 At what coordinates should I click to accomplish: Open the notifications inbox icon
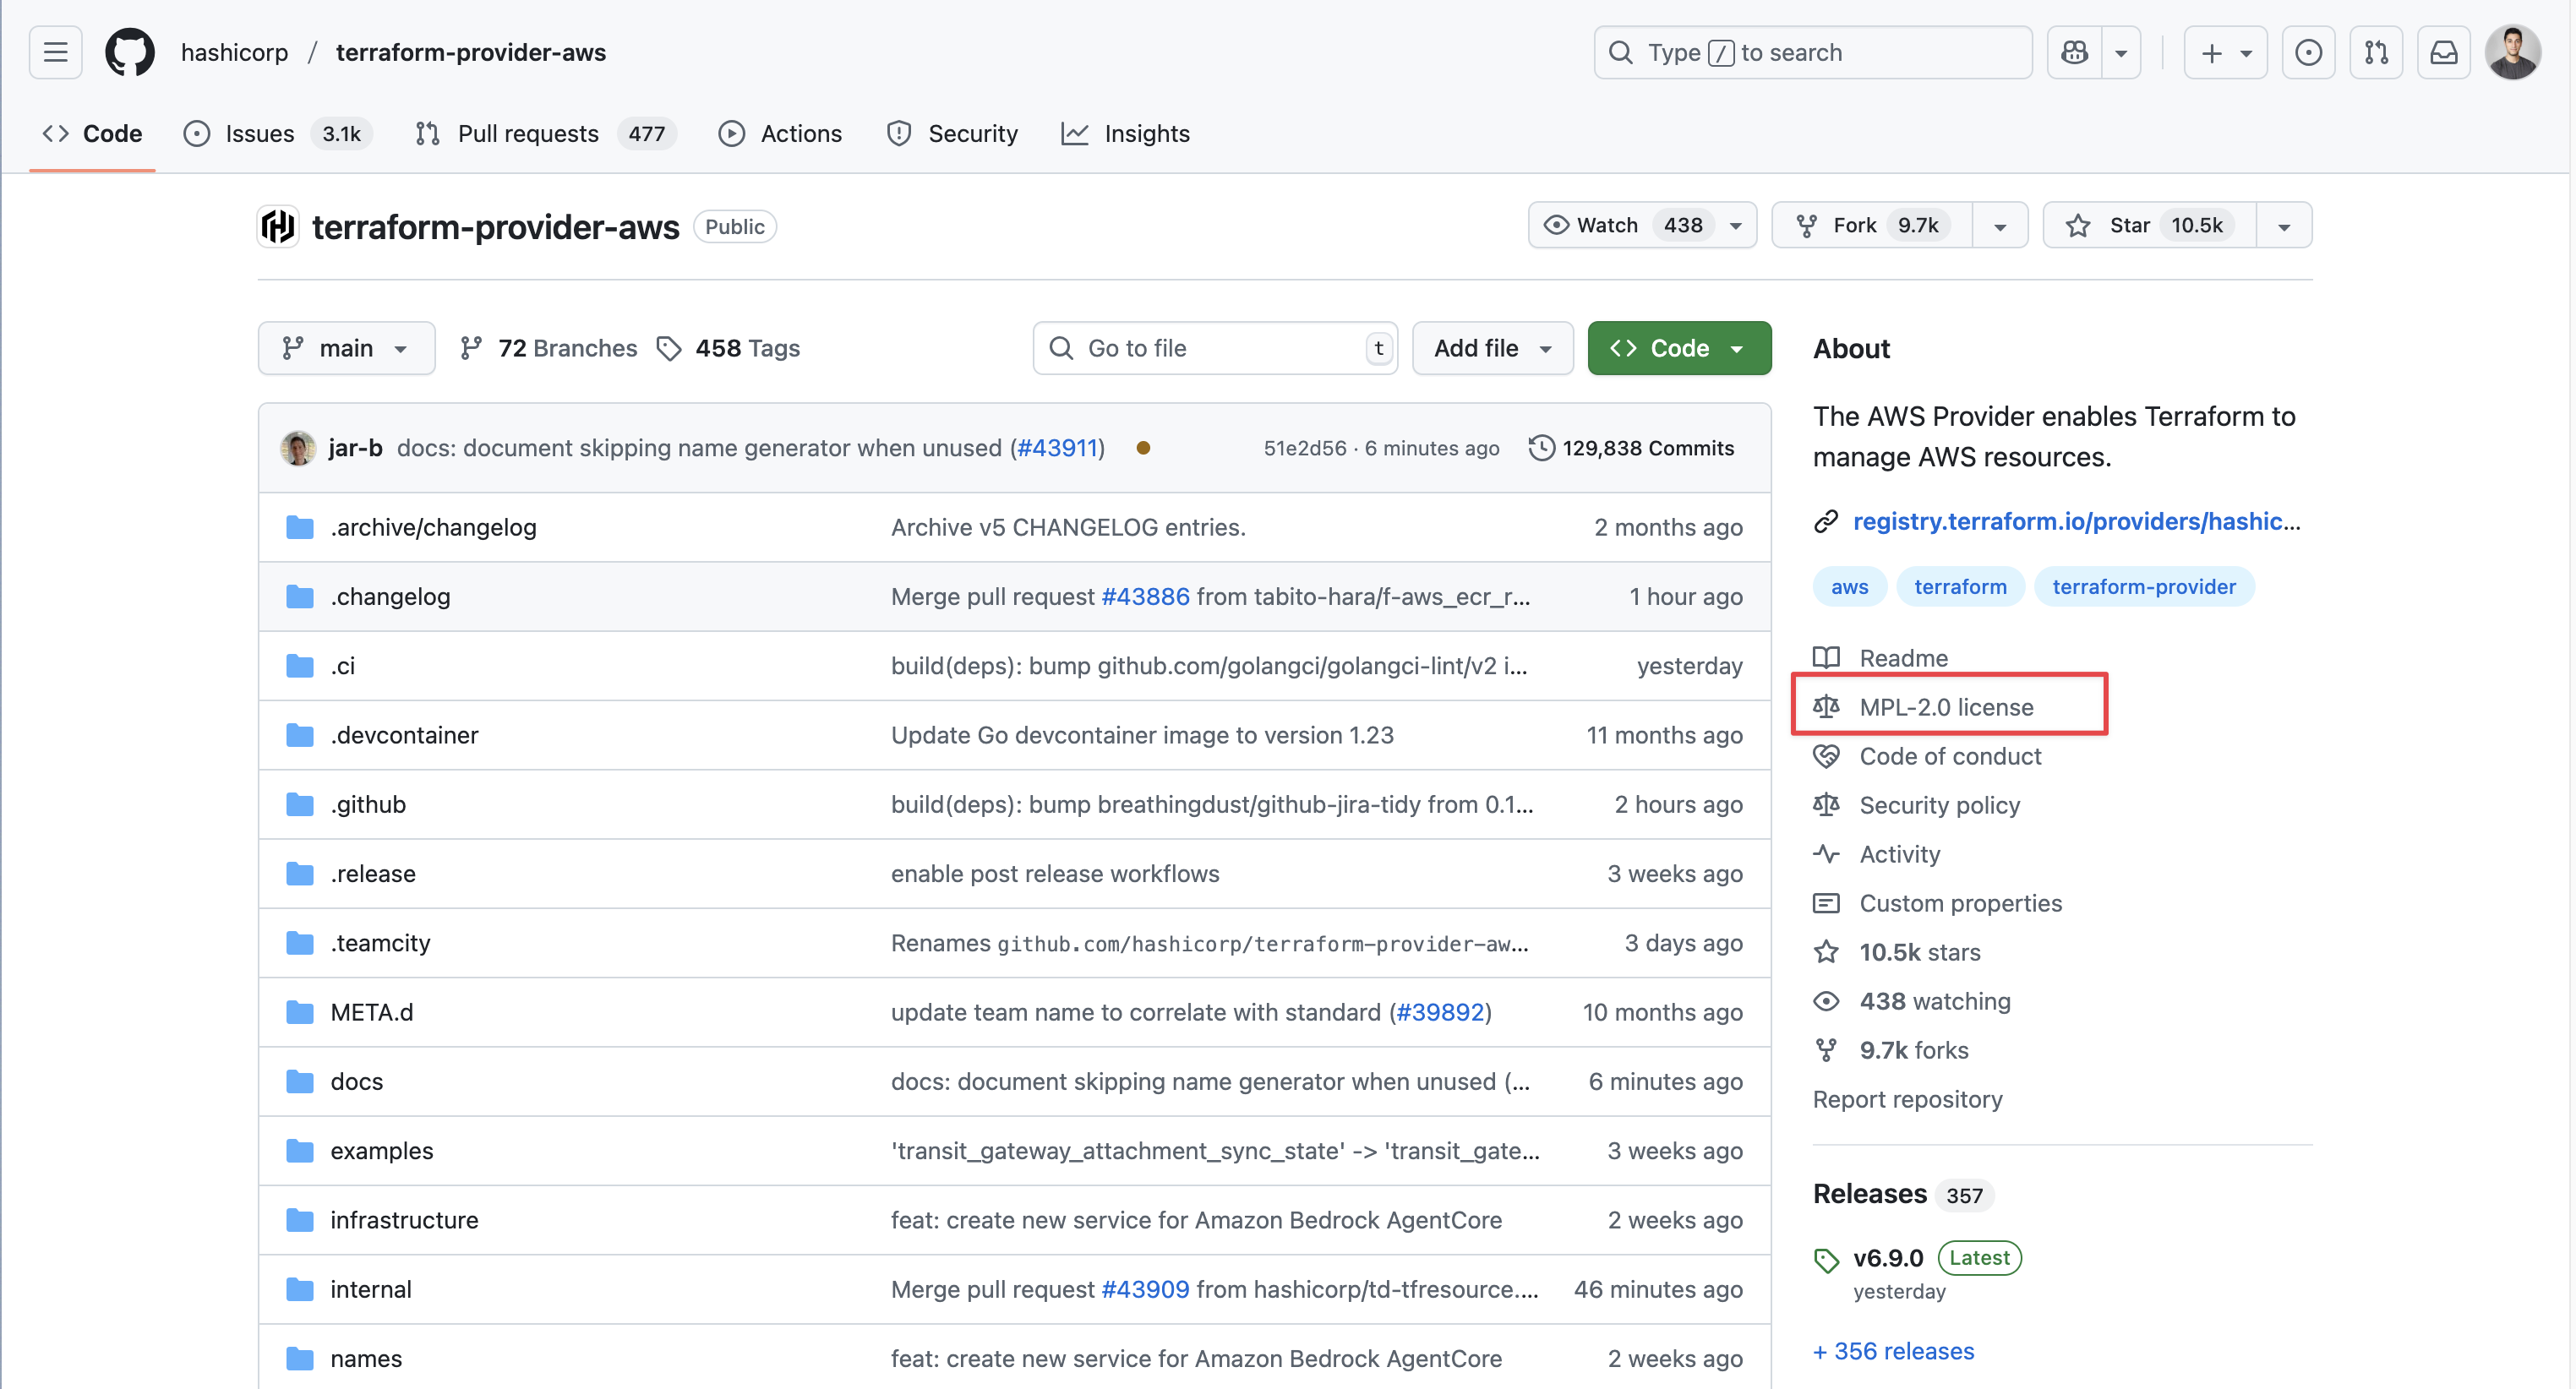coord(2444,52)
